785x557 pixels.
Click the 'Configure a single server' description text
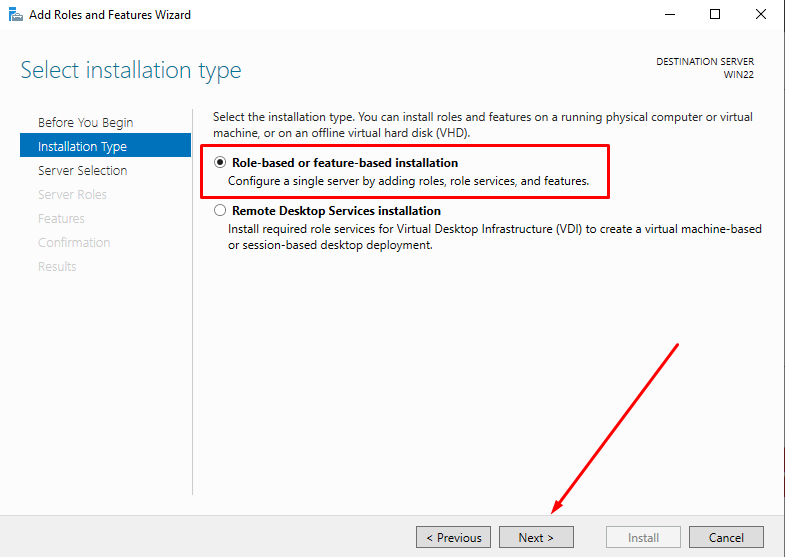point(408,182)
